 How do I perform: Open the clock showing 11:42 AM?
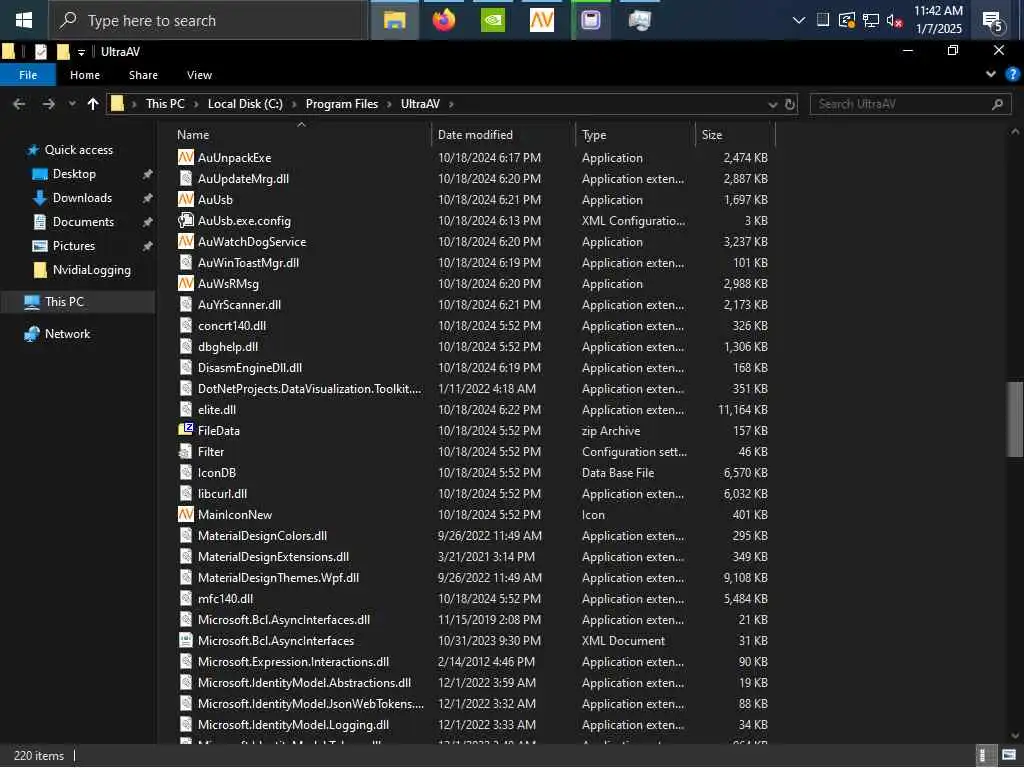point(938,20)
